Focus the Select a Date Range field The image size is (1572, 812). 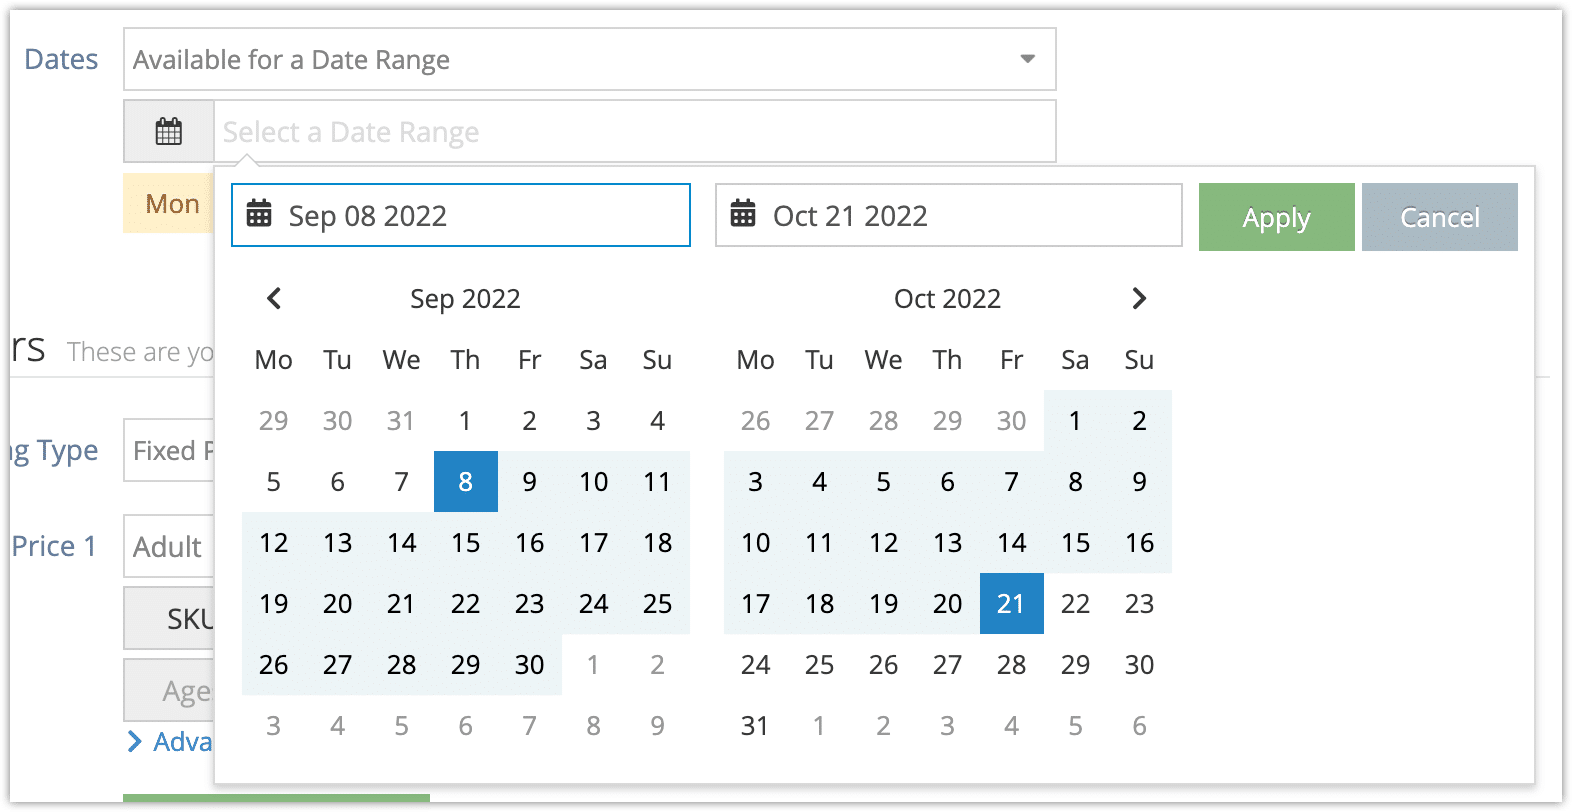pos(635,131)
